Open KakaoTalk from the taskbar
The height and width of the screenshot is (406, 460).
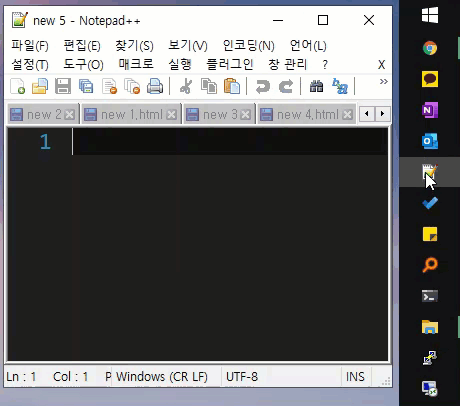point(430,79)
